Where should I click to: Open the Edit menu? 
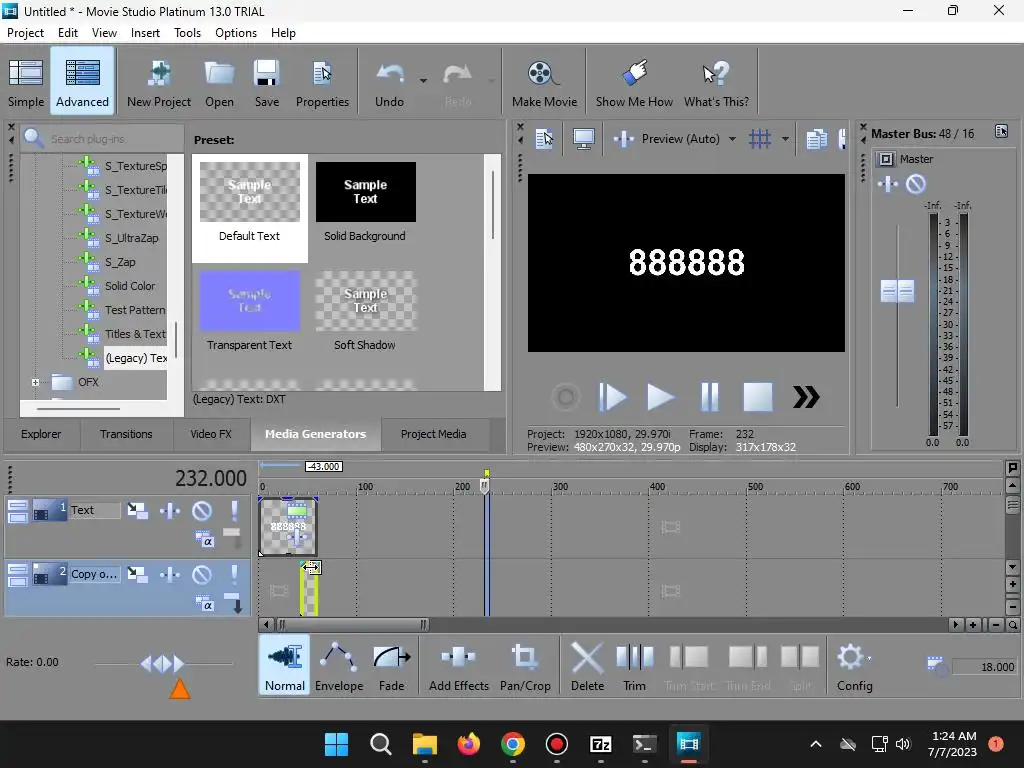(x=67, y=33)
